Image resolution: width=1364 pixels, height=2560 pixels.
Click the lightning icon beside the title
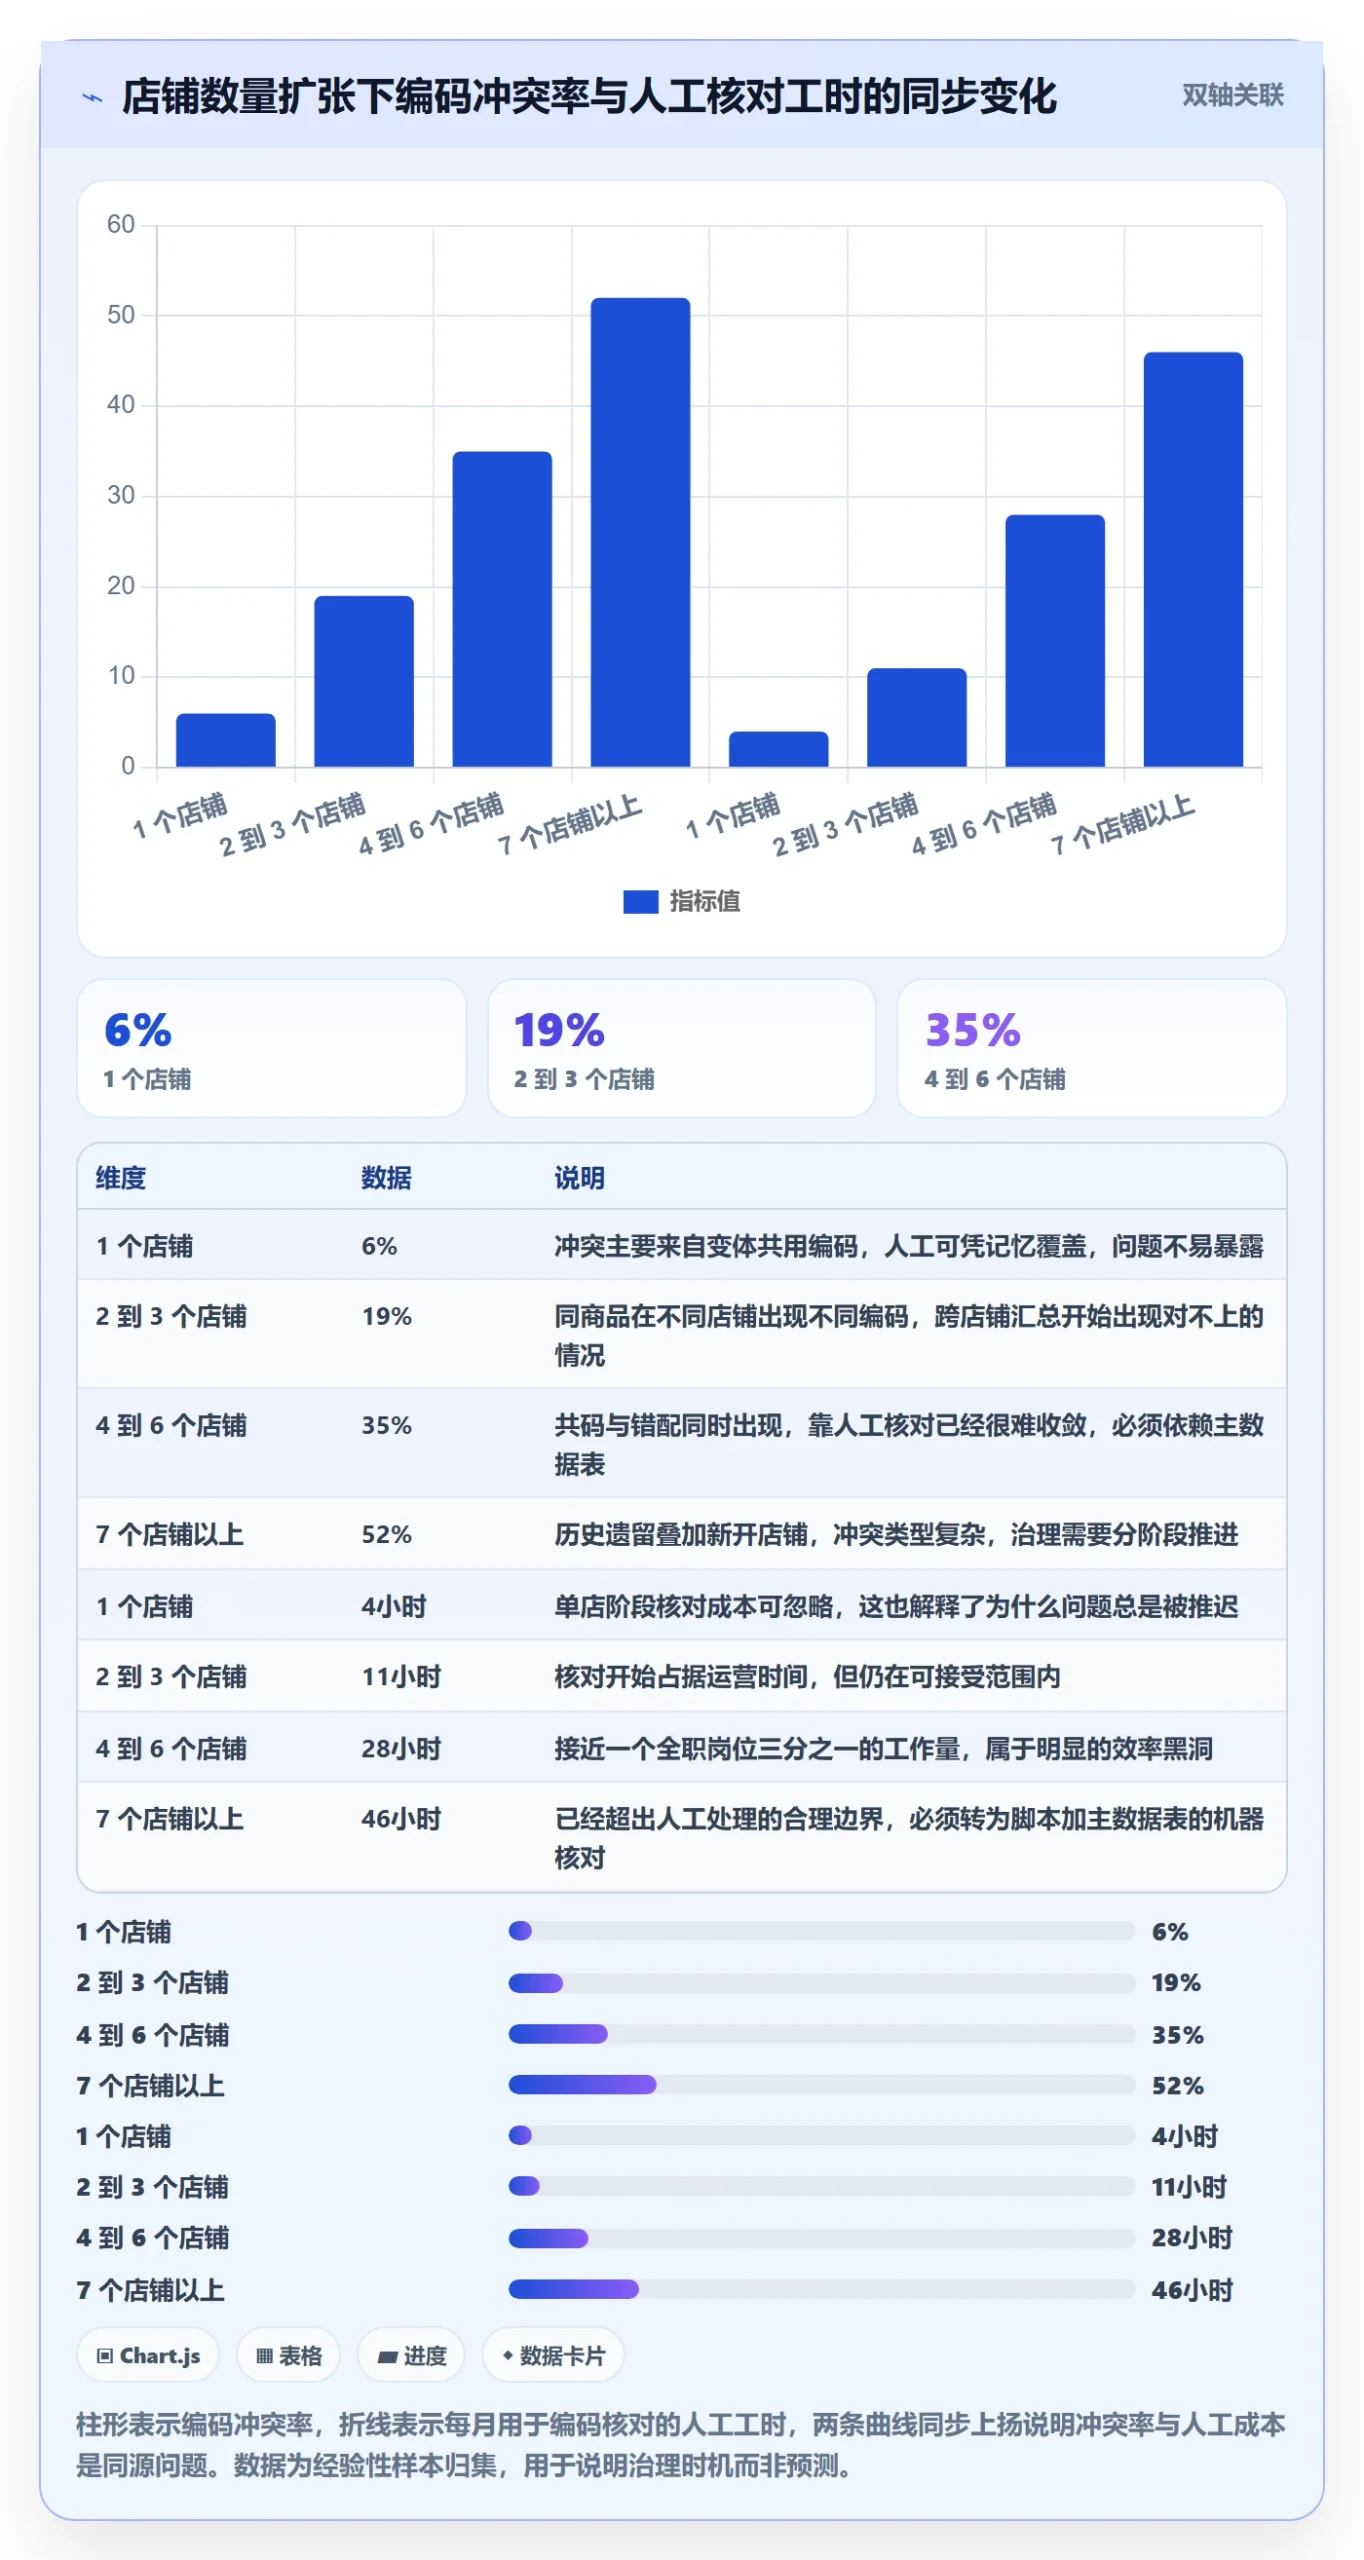click(x=92, y=97)
